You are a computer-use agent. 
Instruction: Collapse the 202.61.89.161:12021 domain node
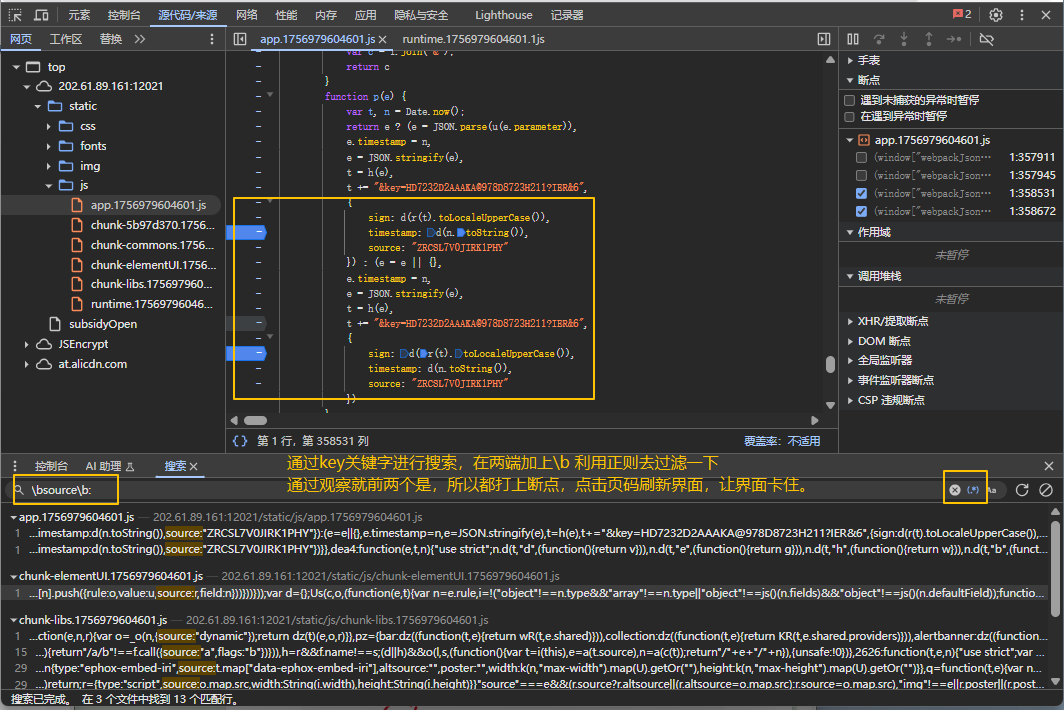[x=27, y=86]
